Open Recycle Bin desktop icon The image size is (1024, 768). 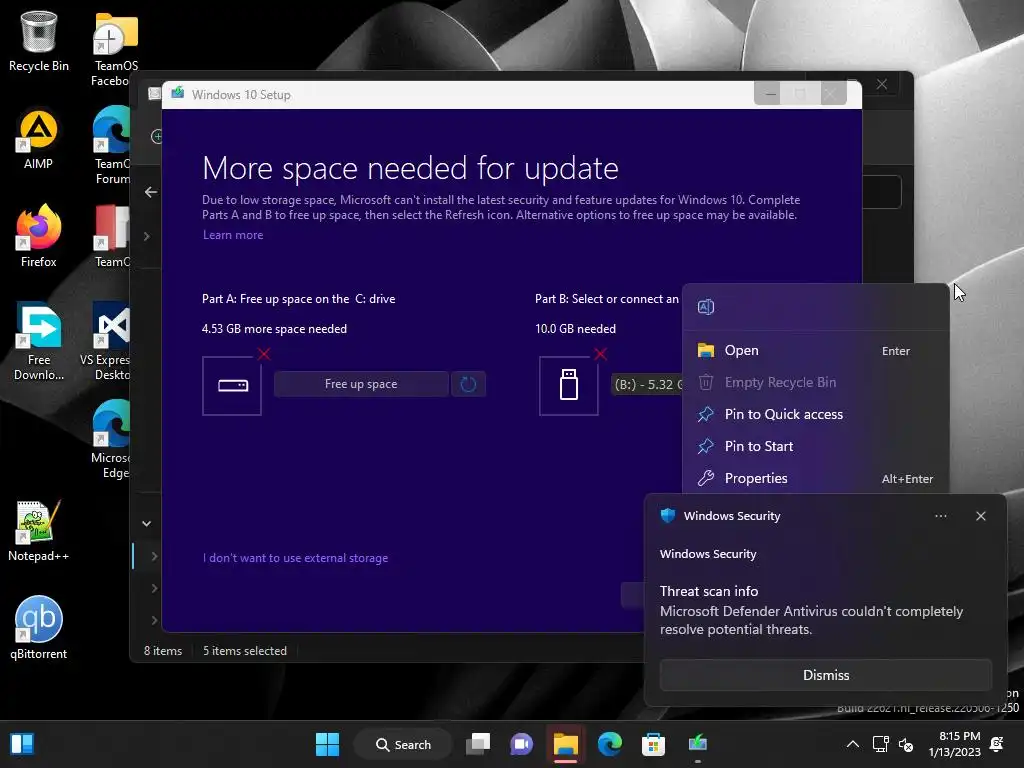pyautogui.click(x=39, y=40)
